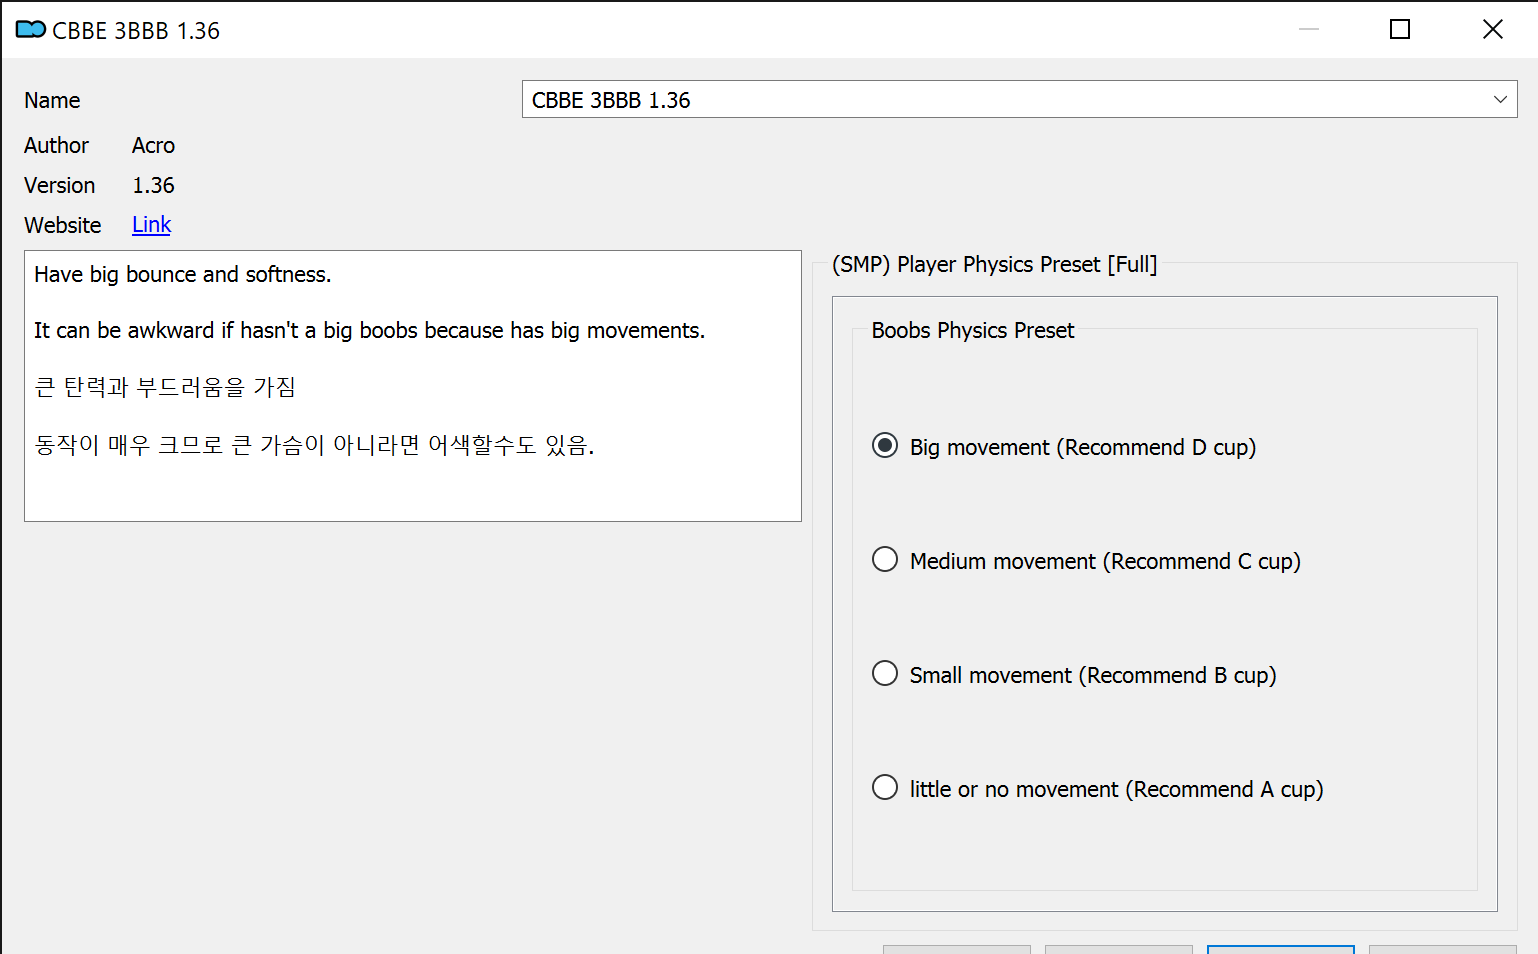Viewport: 1538px width, 954px height.
Task: Maximize the CBBE 3BBB installer window
Action: 1400,29
